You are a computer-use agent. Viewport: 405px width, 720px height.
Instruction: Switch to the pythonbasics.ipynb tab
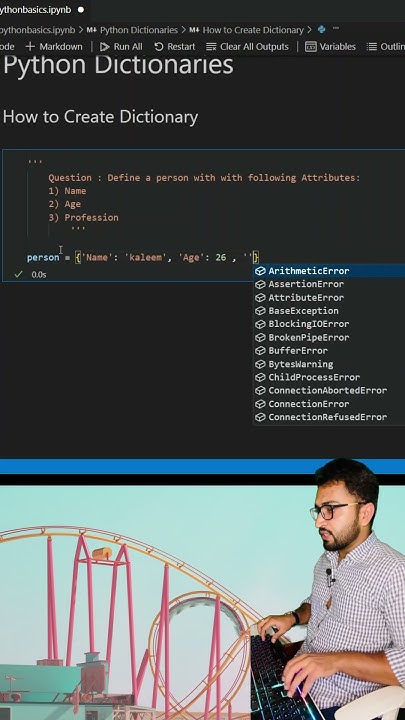[x=35, y=10]
